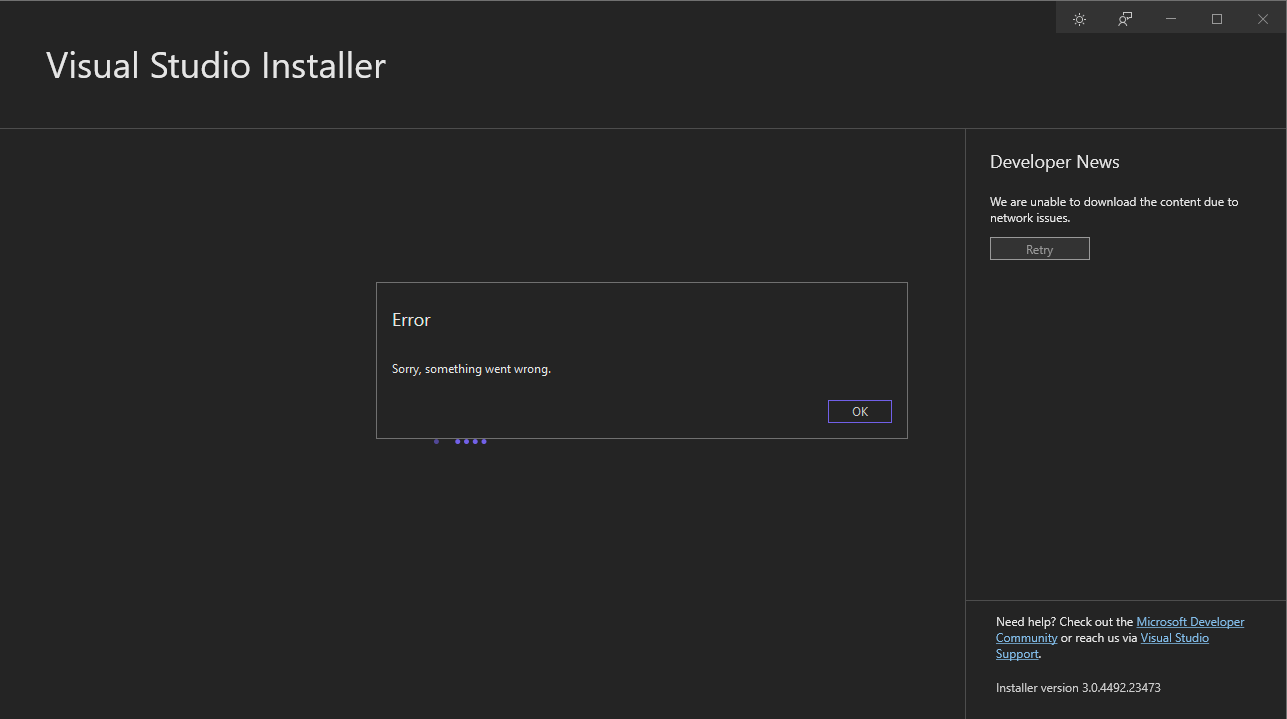
Task: Close the Visual Studio Installer window
Action: click(1263, 19)
